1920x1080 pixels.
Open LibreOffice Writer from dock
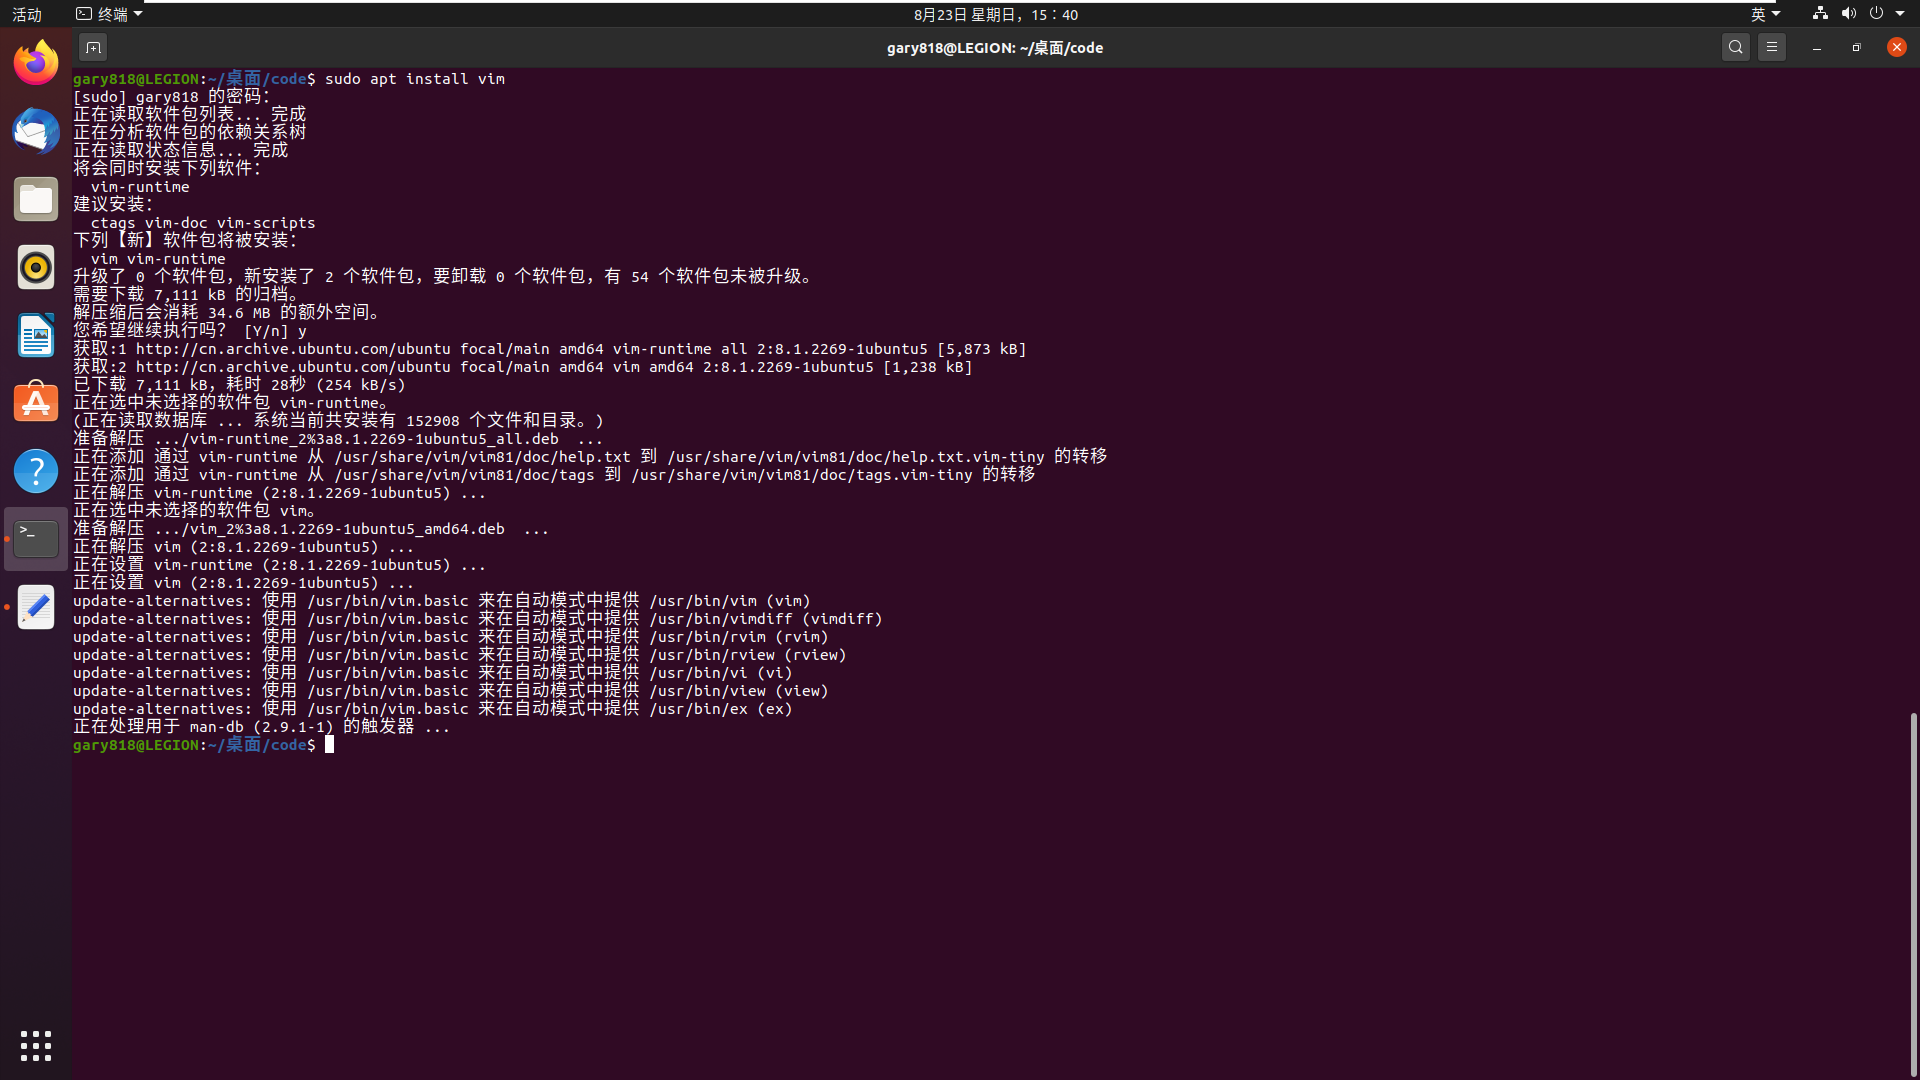click(36, 335)
